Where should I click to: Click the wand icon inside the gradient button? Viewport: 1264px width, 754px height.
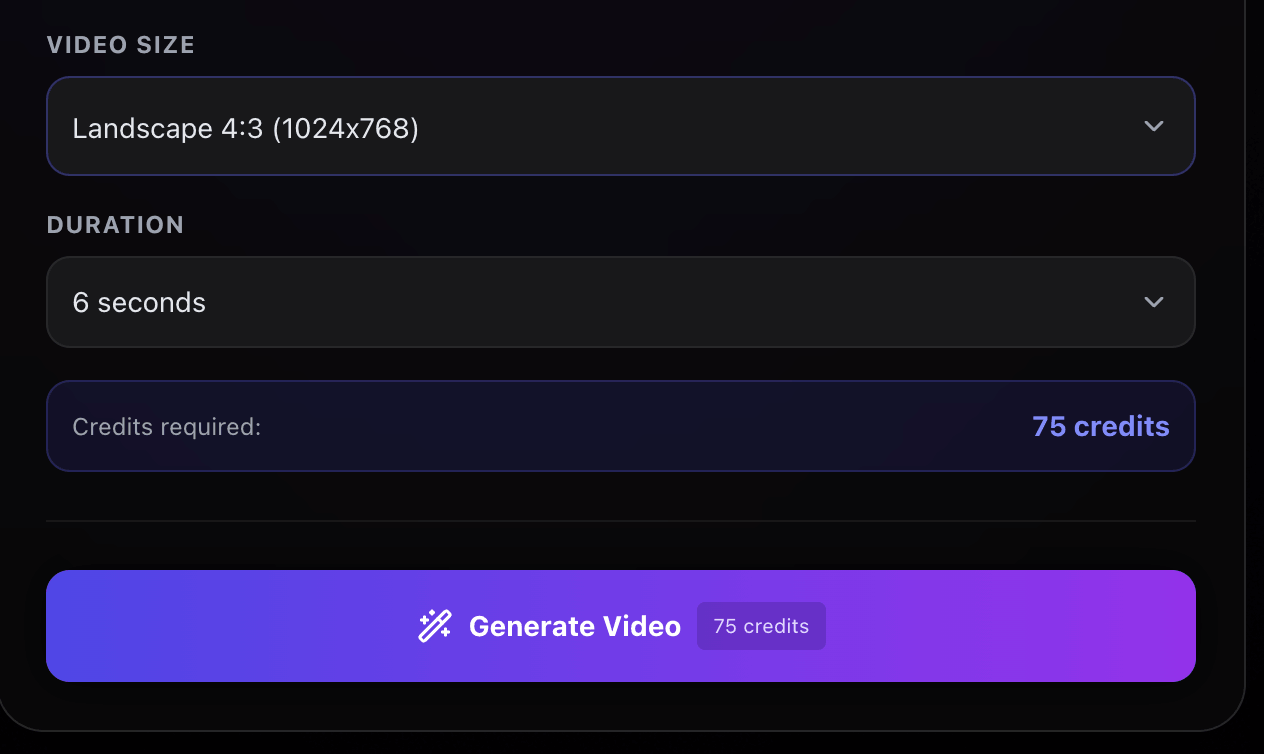point(434,626)
